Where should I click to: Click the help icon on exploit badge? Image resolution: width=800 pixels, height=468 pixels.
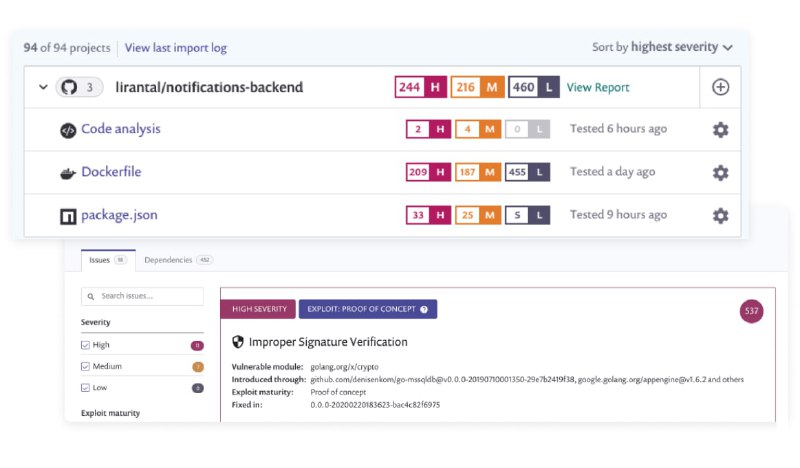[424, 310]
